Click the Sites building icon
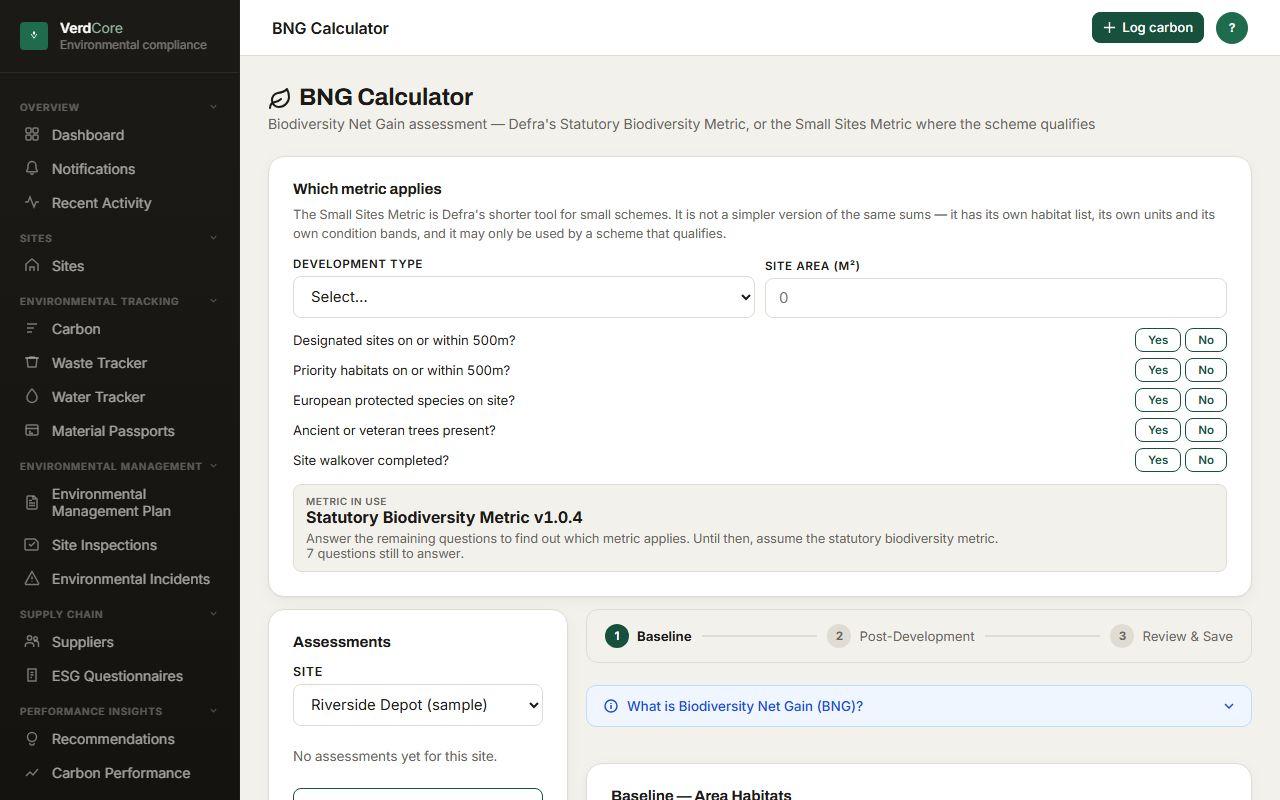Viewport: 1280px width, 800px height. pyautogui.click(x=32, y=266)
